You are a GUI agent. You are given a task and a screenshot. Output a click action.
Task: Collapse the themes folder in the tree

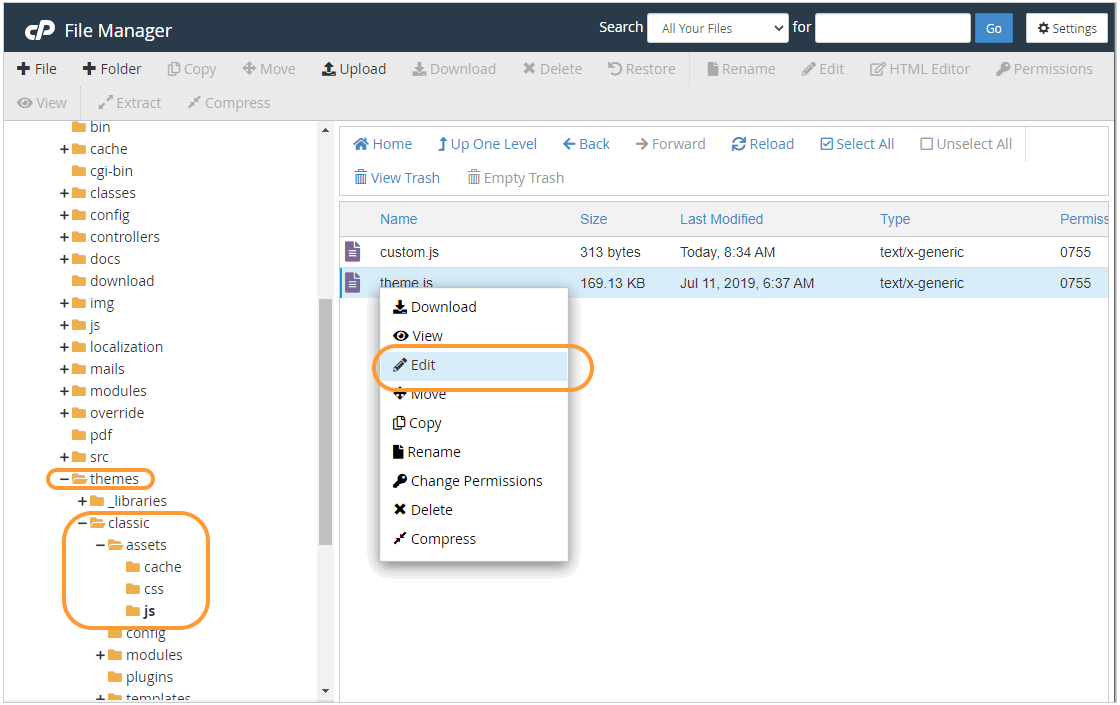tap(62, 478)
